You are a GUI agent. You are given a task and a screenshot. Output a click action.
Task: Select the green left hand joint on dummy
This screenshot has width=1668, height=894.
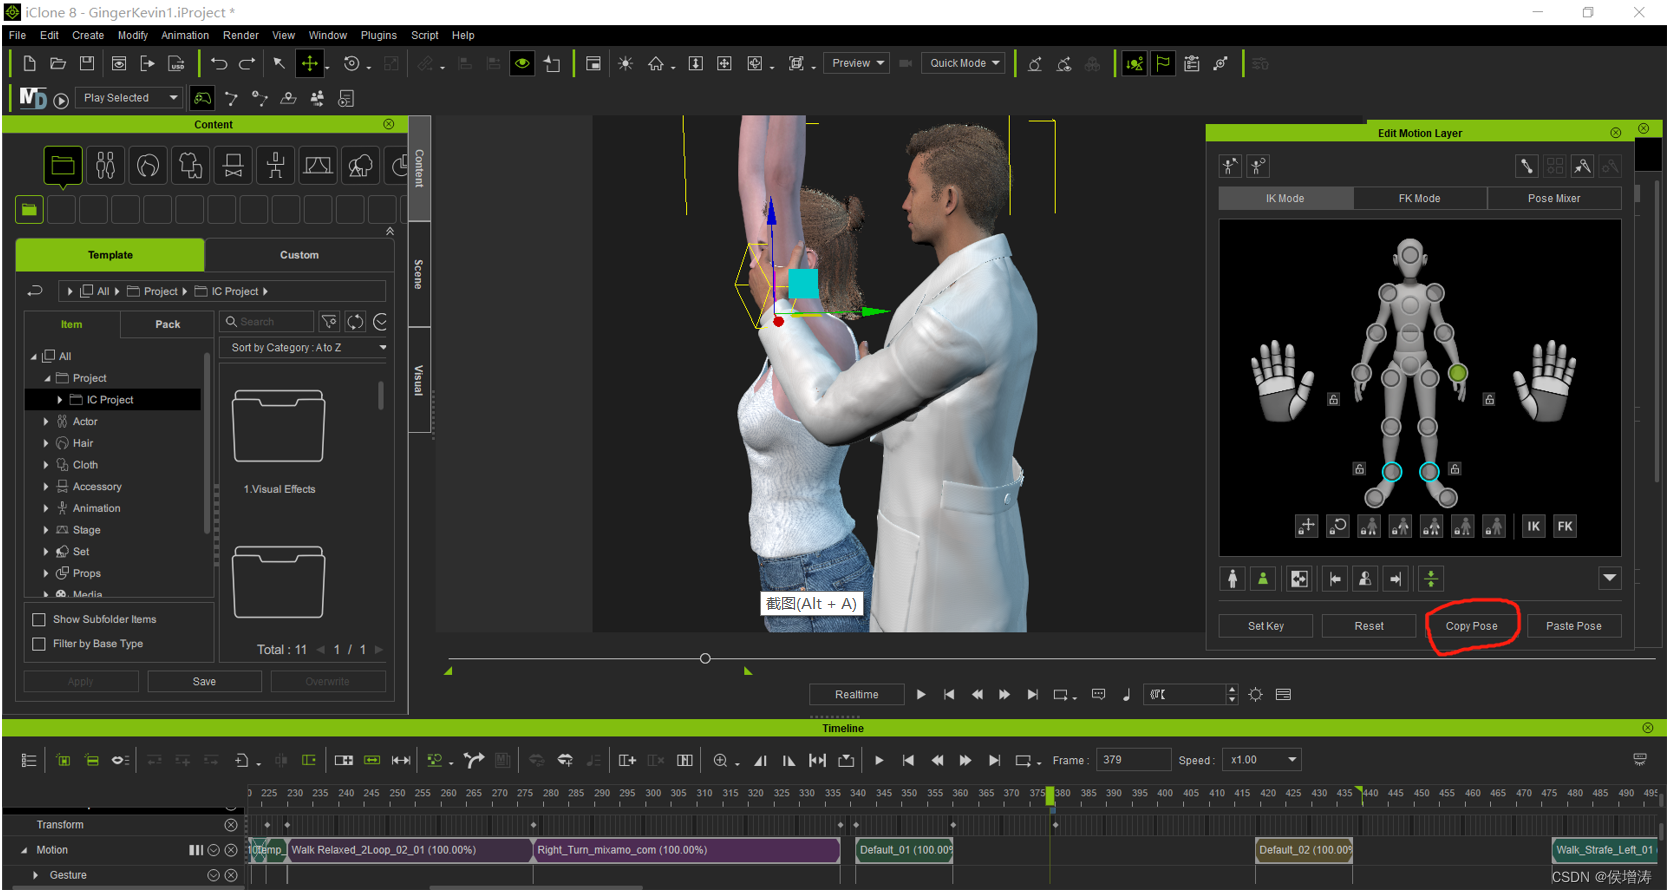[x=1458, y=373]
